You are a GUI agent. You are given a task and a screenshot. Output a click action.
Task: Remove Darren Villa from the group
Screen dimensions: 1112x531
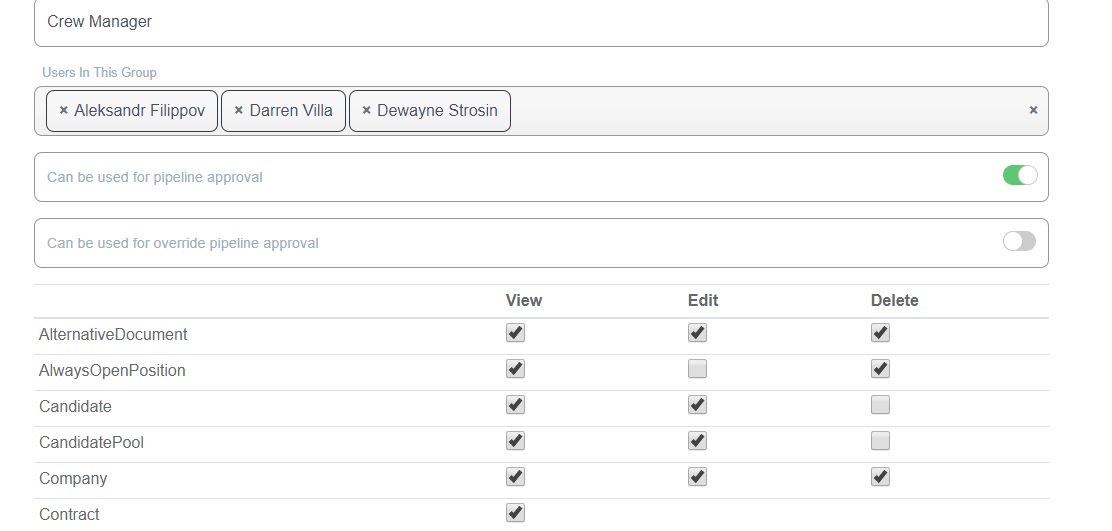(239, 111)
